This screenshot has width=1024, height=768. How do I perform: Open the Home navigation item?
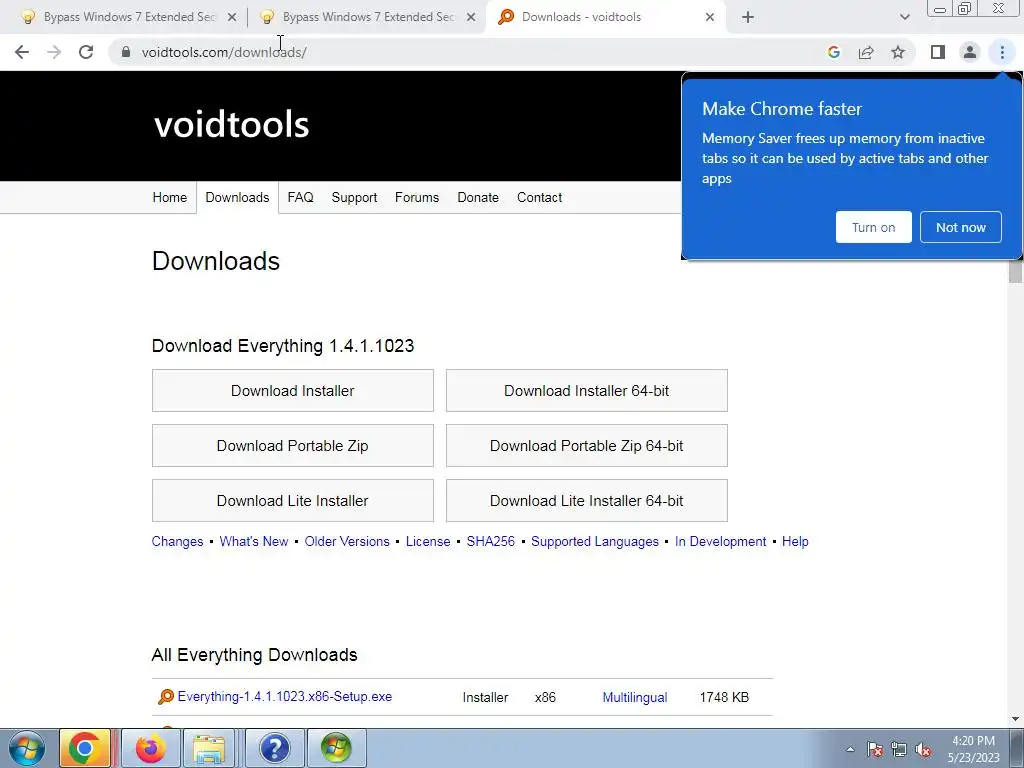(x=169, y=197)
